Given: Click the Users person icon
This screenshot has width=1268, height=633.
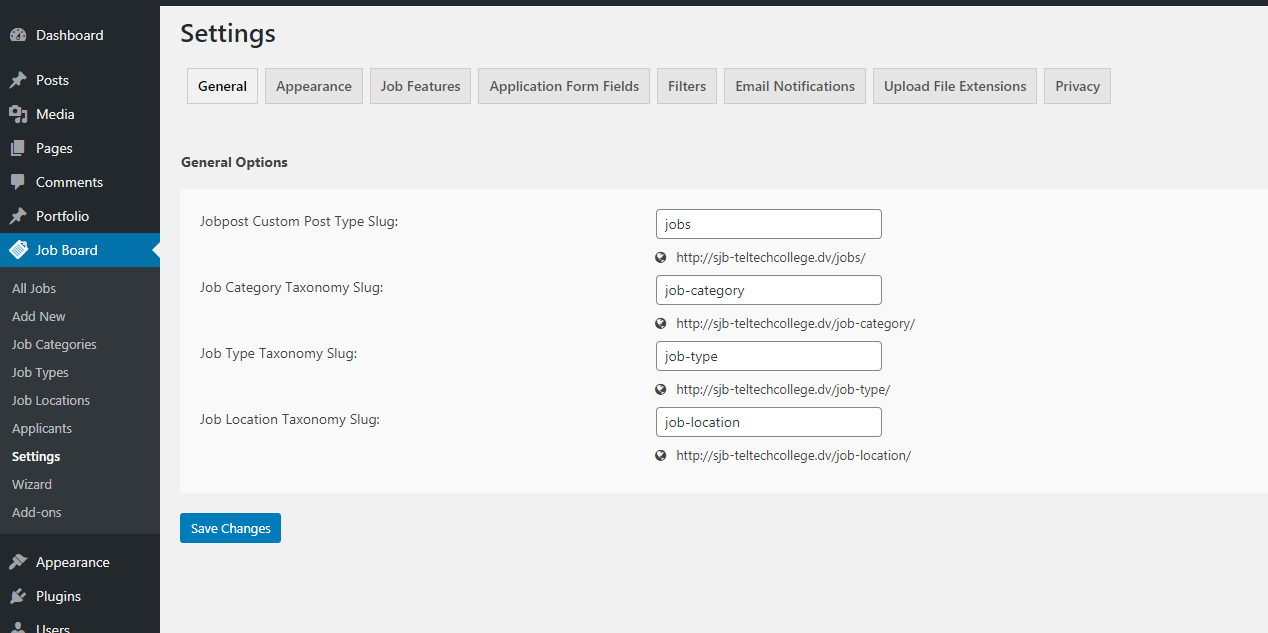Looking at the screenshot, I should click(x=18, y=628).
